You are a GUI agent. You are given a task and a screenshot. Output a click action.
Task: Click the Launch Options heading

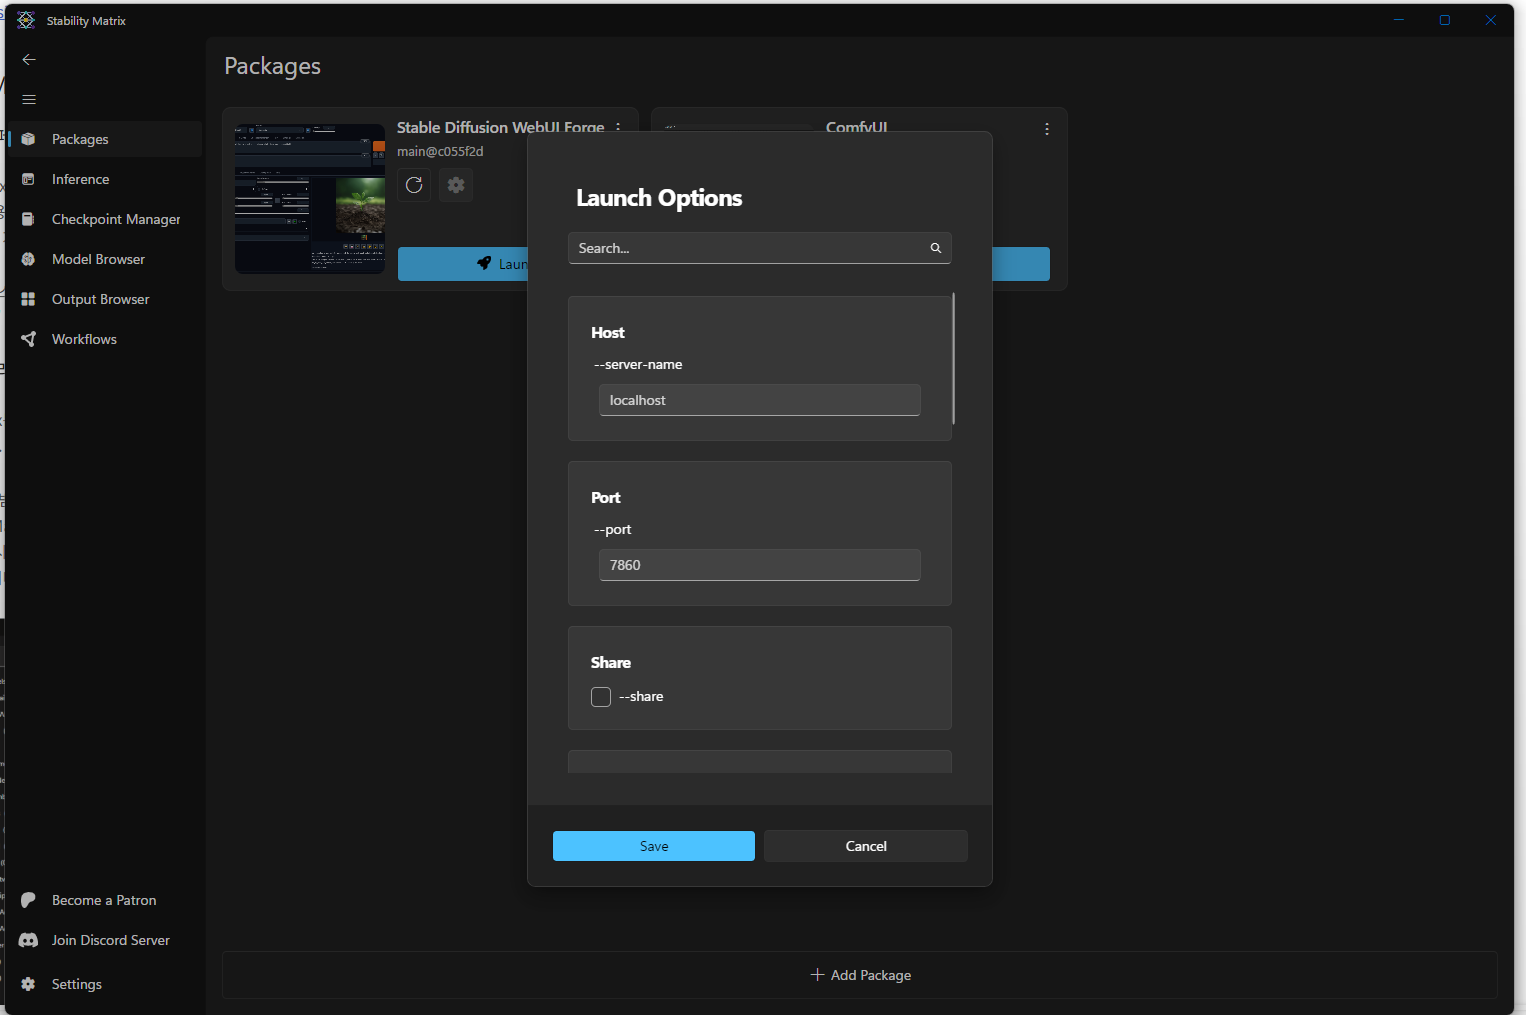[659, 198]
